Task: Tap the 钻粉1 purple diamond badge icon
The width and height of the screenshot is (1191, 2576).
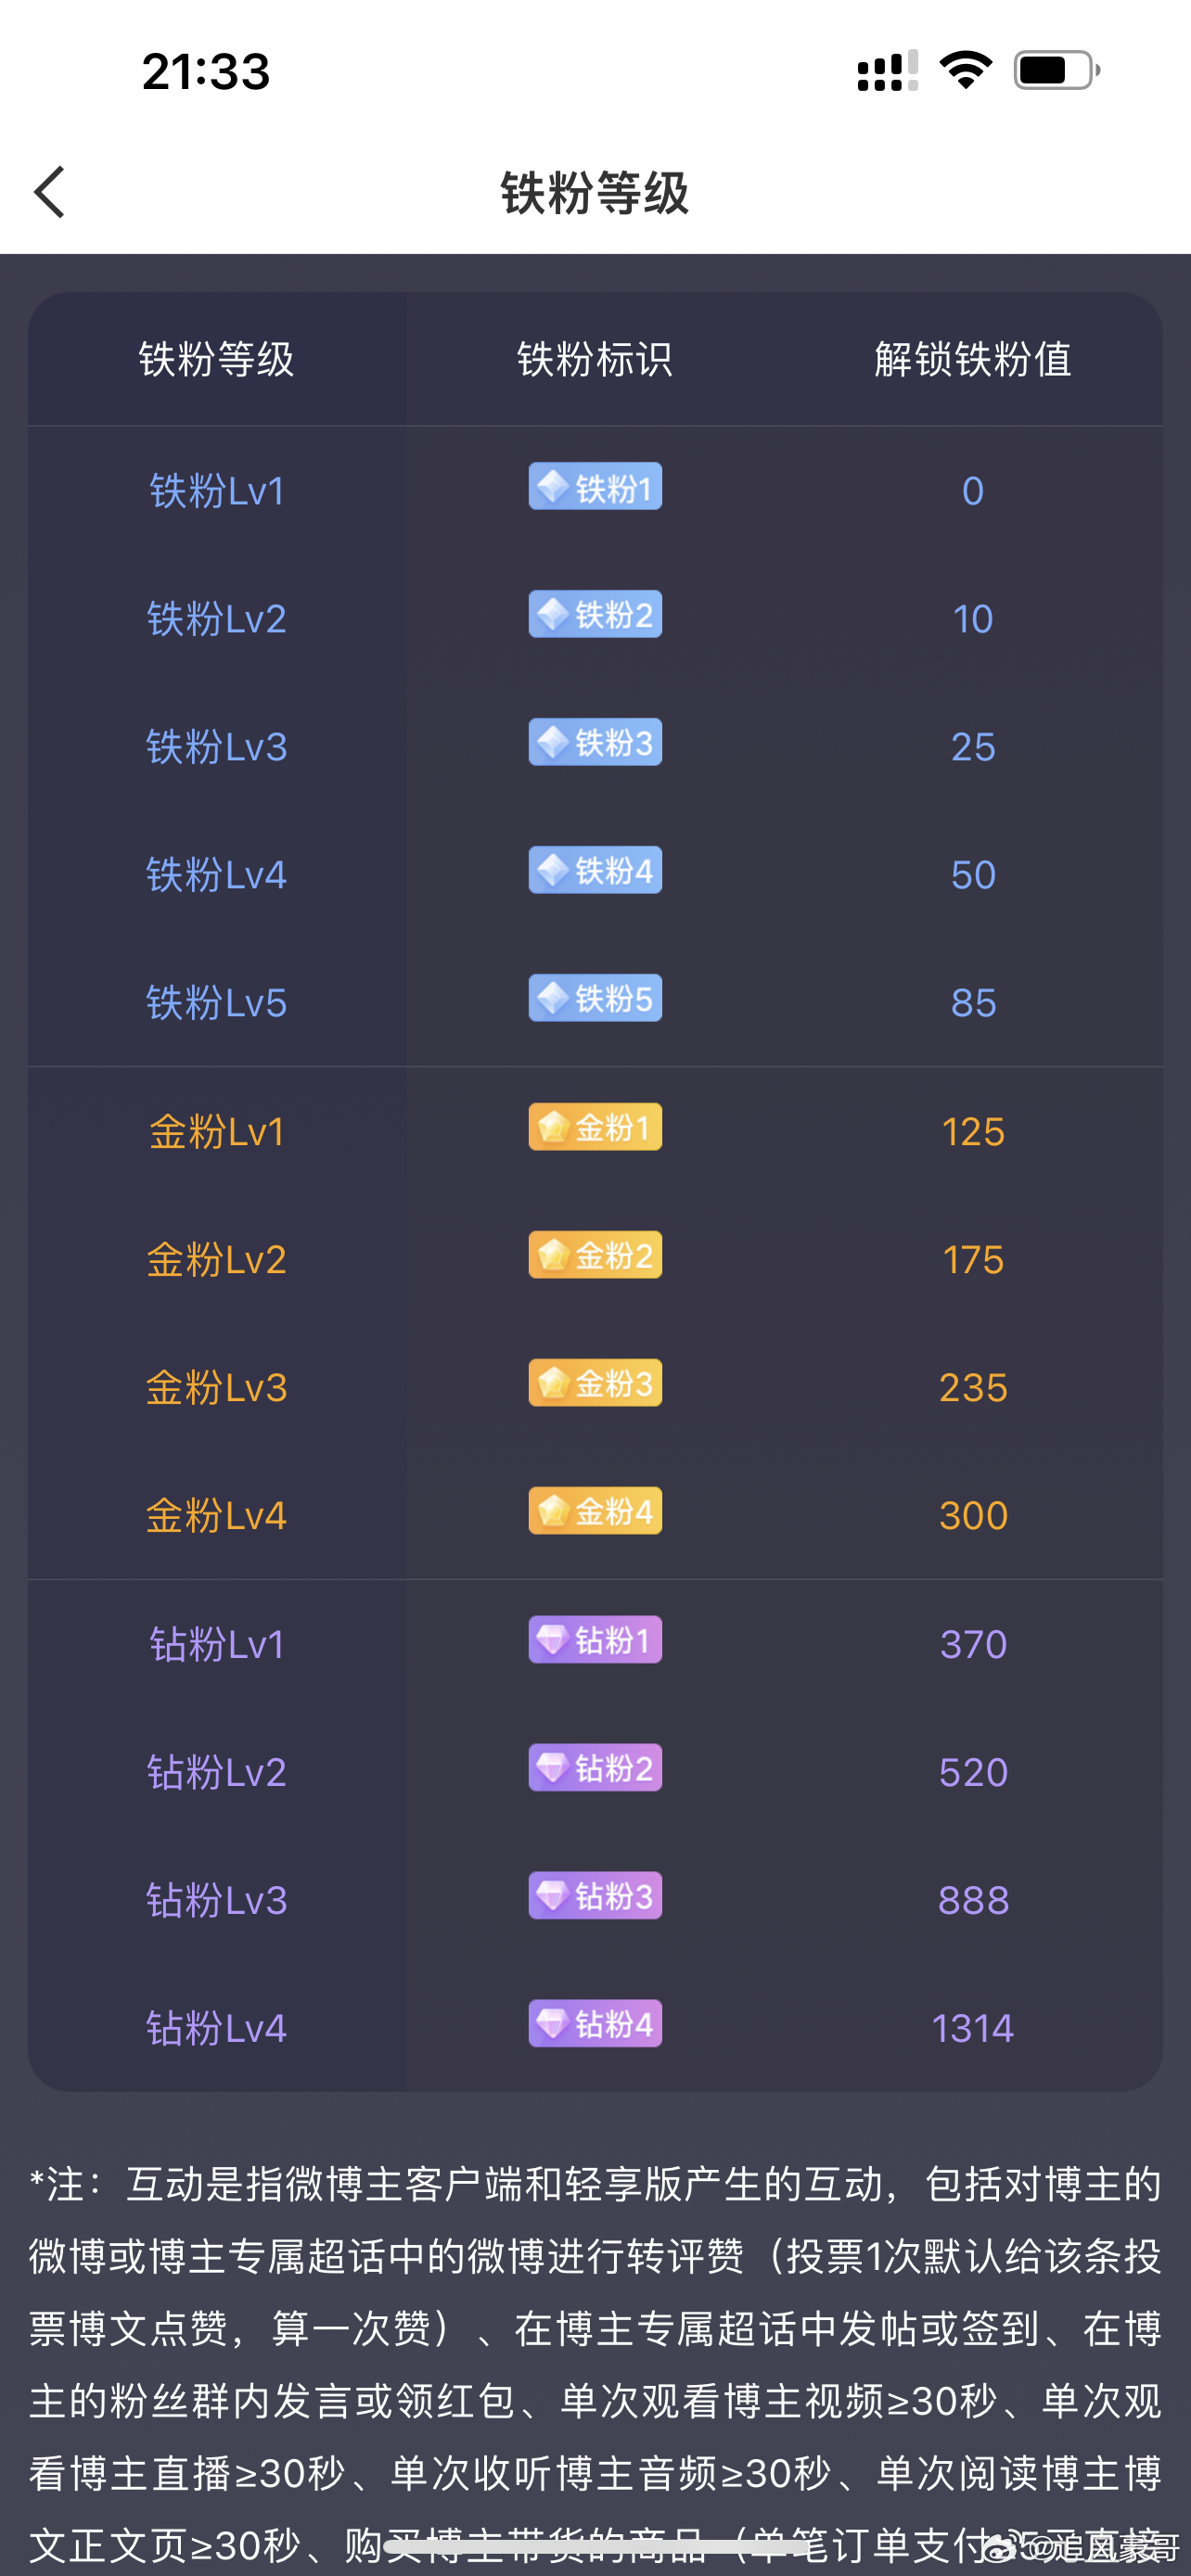Action: click(x=594, y=1640)
